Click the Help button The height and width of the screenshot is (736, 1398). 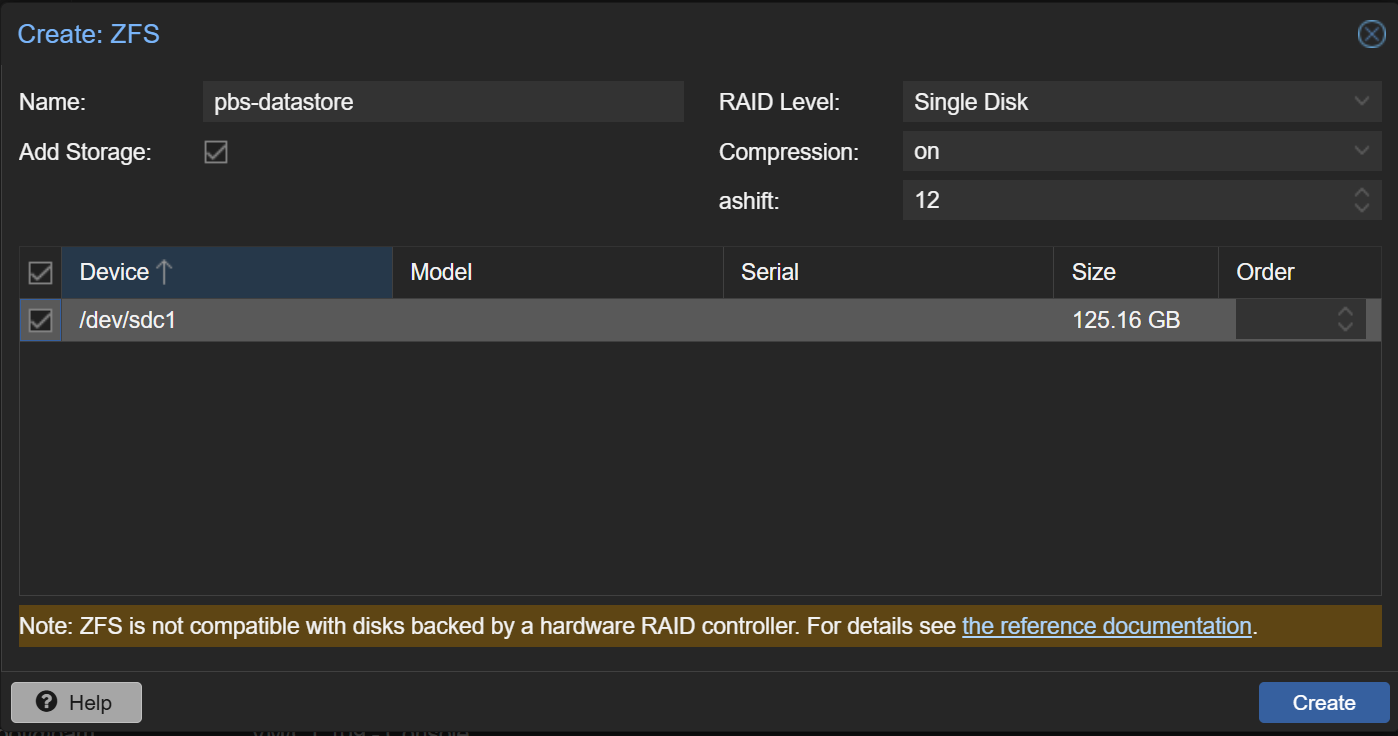pyautogui.click(x=76, y=703)
